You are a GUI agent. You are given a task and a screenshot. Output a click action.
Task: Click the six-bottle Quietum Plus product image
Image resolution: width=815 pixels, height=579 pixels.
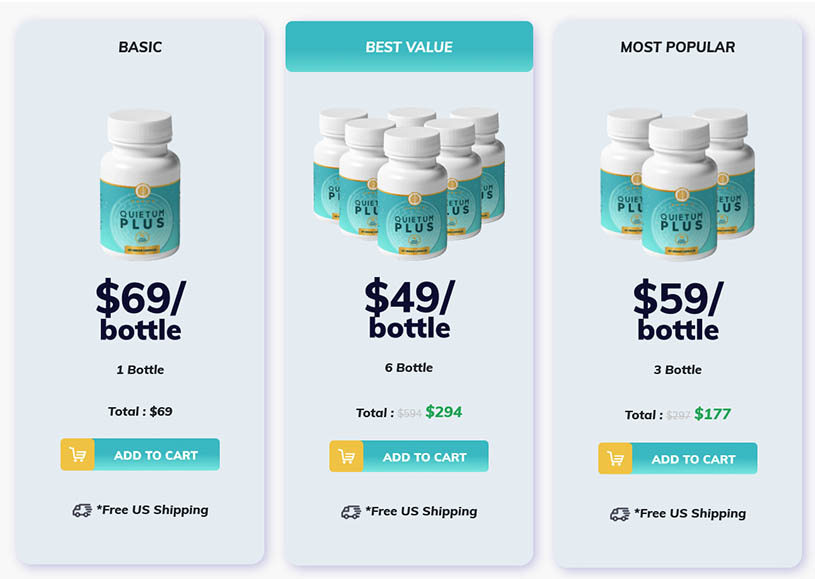point(409,182)
